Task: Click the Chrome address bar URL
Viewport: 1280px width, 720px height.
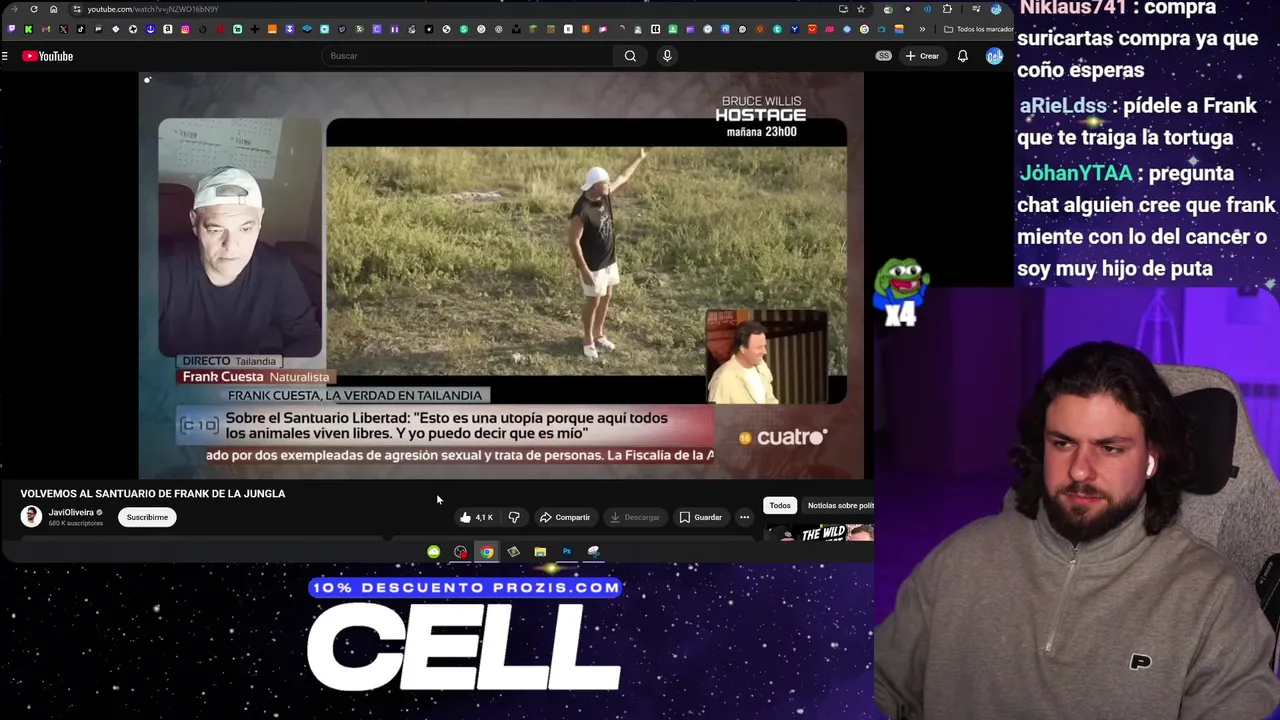Action: pos(152,9)
